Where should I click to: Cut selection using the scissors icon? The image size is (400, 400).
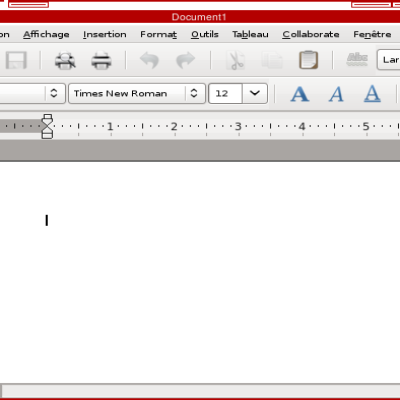pyautogui.click(x=236, y=60)
